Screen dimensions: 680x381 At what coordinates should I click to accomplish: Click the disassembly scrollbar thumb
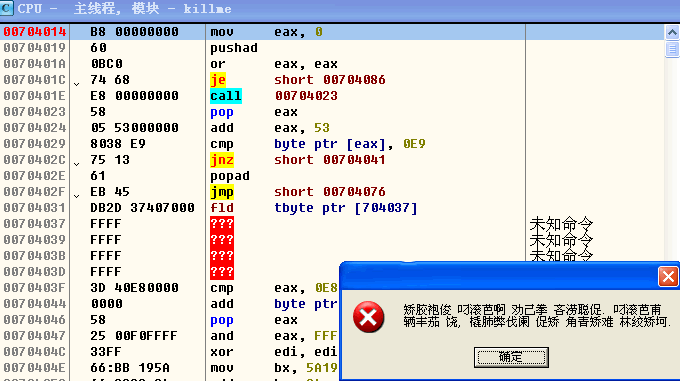tap(672, 49)
